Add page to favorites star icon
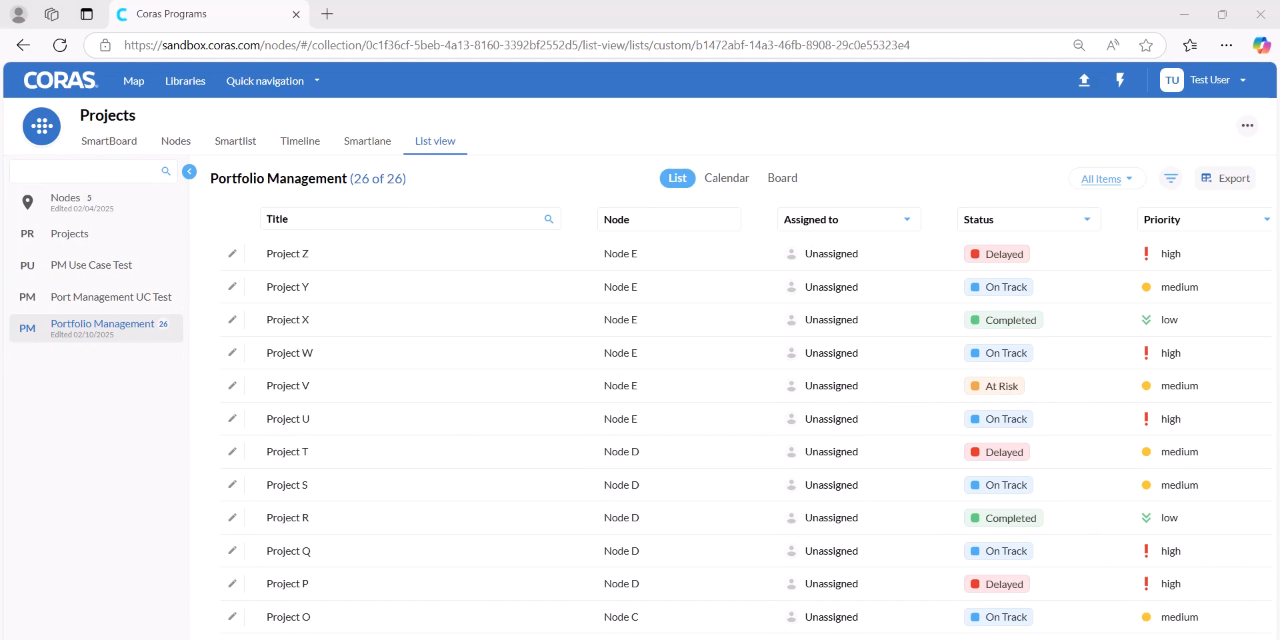 coord(1146,45)
